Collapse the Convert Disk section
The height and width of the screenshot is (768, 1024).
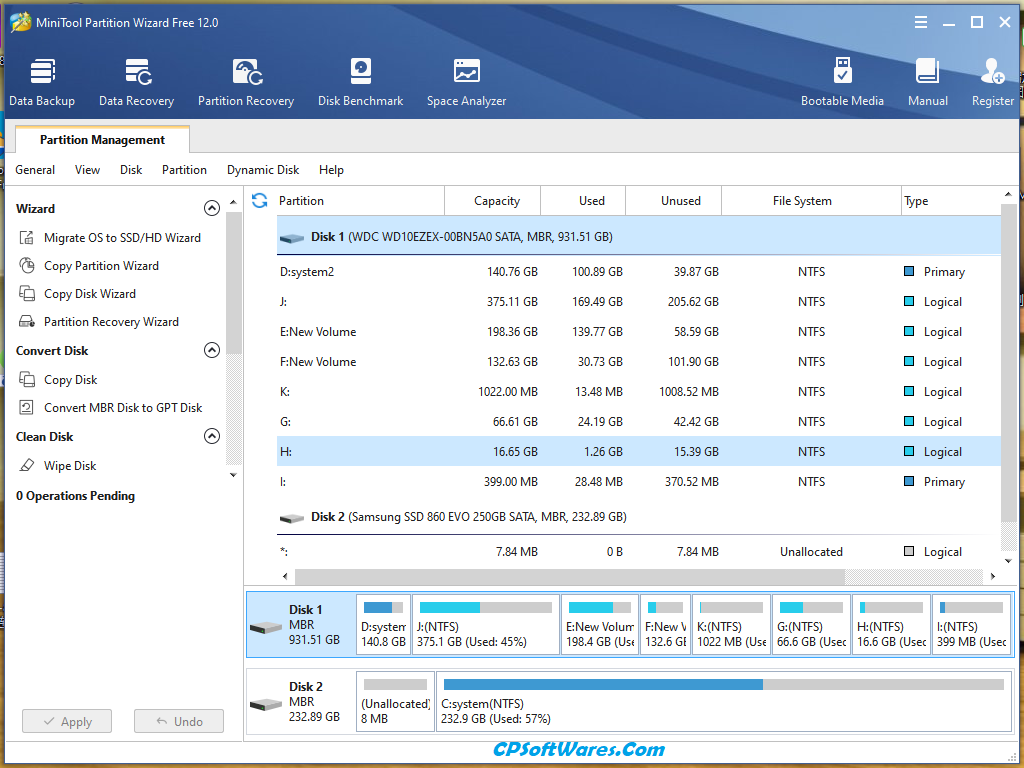click(x=212, y=350)
